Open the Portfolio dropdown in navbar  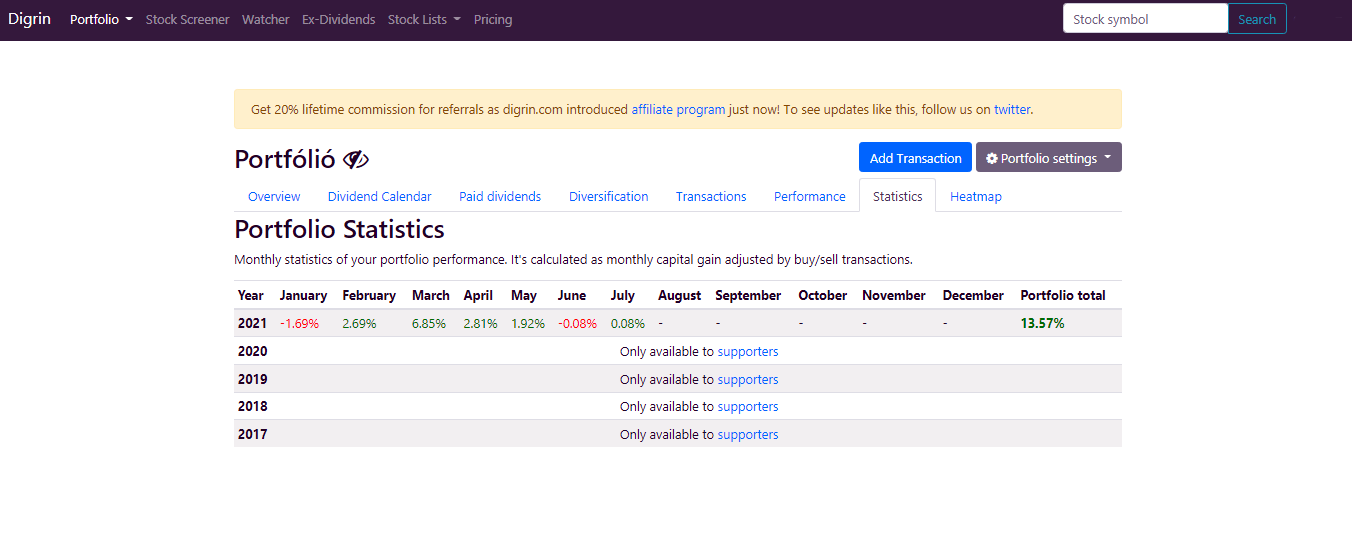101,19
